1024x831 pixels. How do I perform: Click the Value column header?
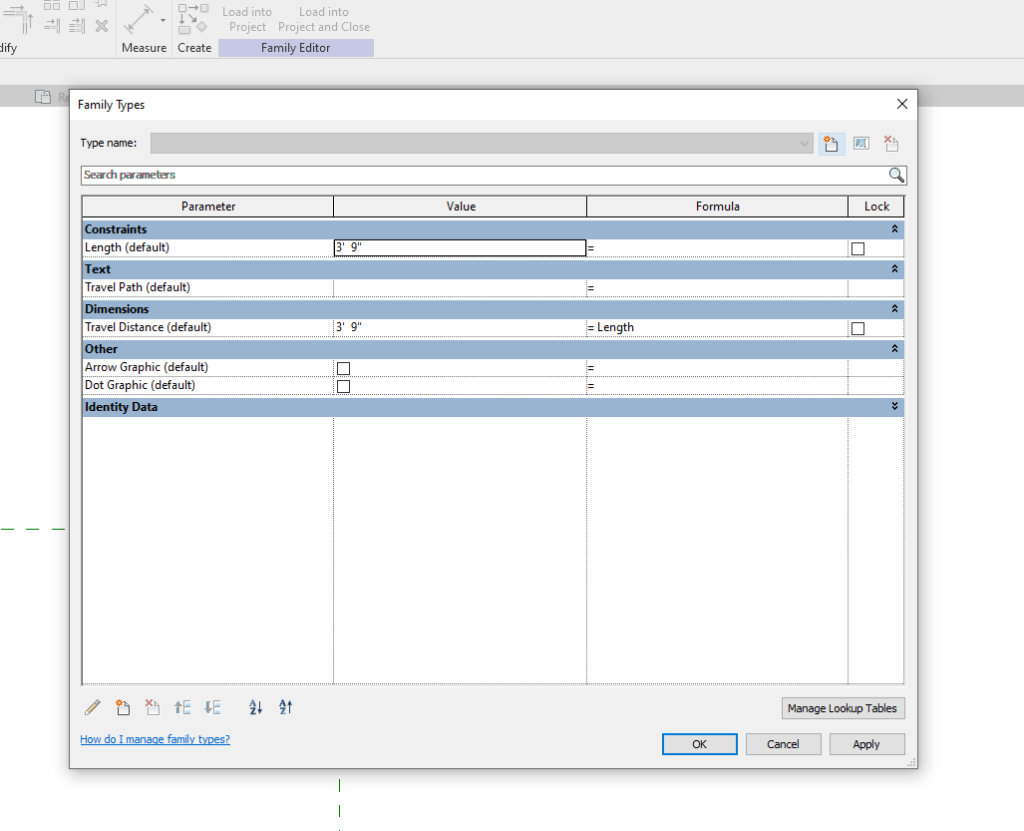click(x=460, y=206)
